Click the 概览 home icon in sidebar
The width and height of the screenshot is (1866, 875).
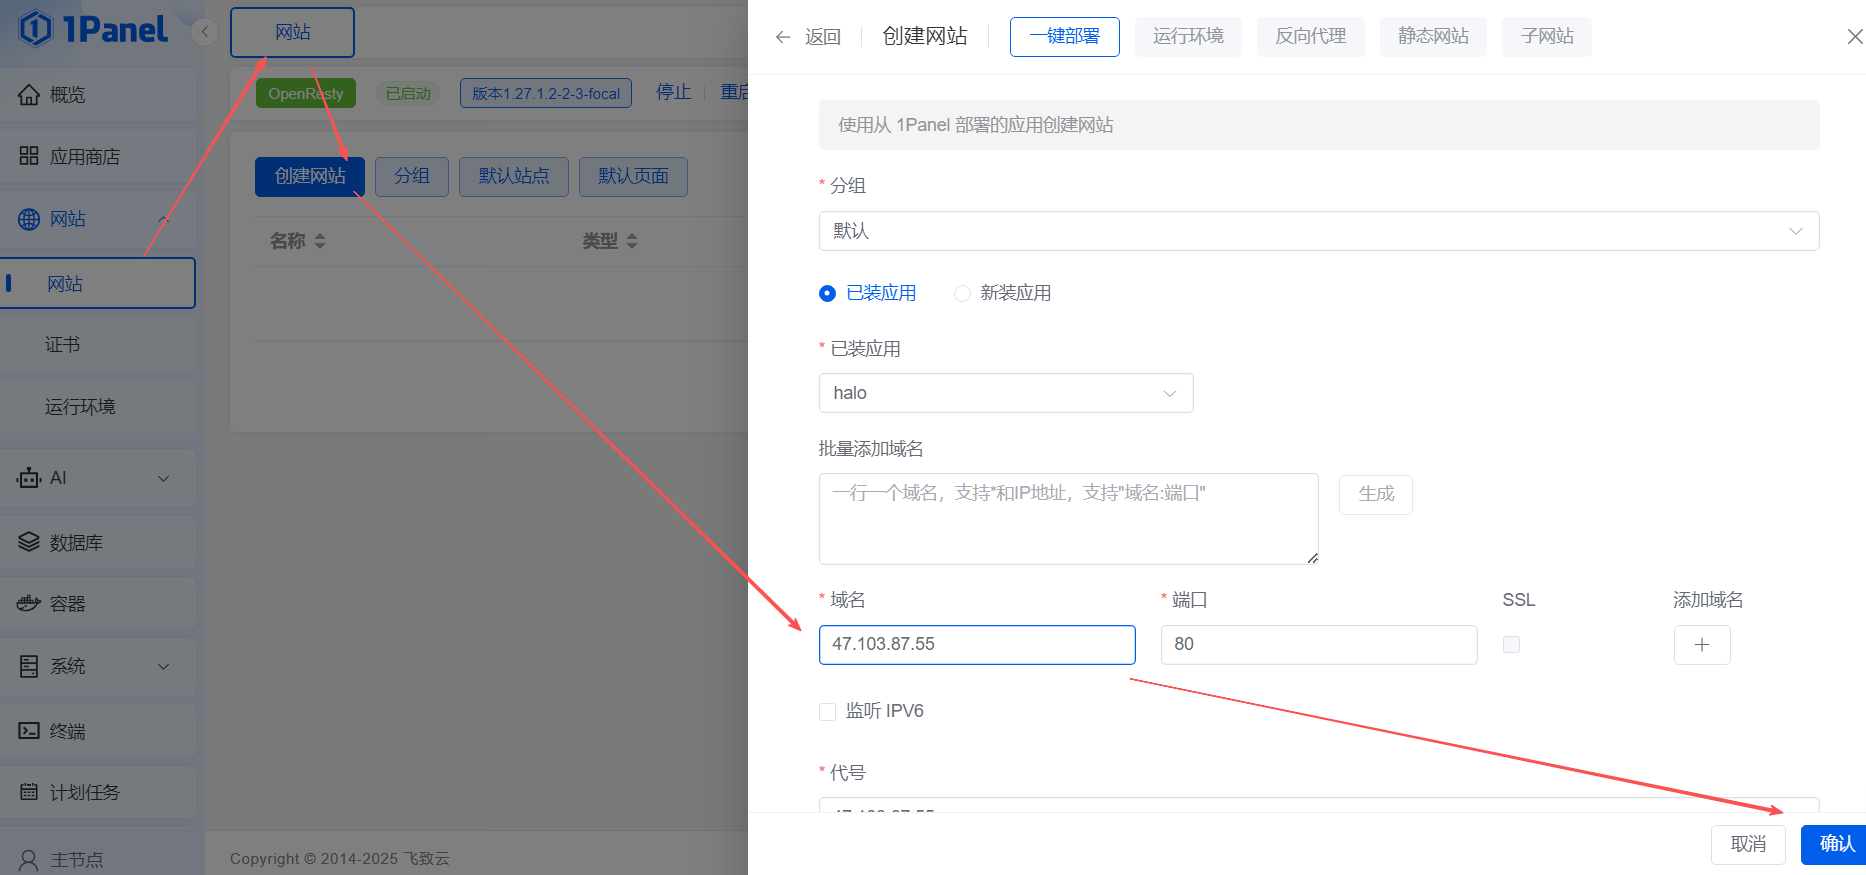coord(29,95)
